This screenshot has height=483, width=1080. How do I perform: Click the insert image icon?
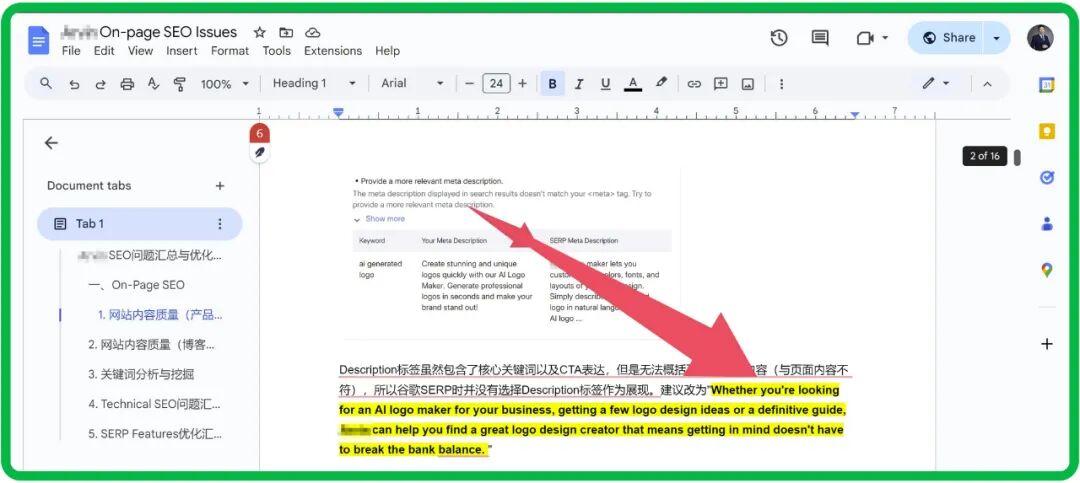point(747,84)
